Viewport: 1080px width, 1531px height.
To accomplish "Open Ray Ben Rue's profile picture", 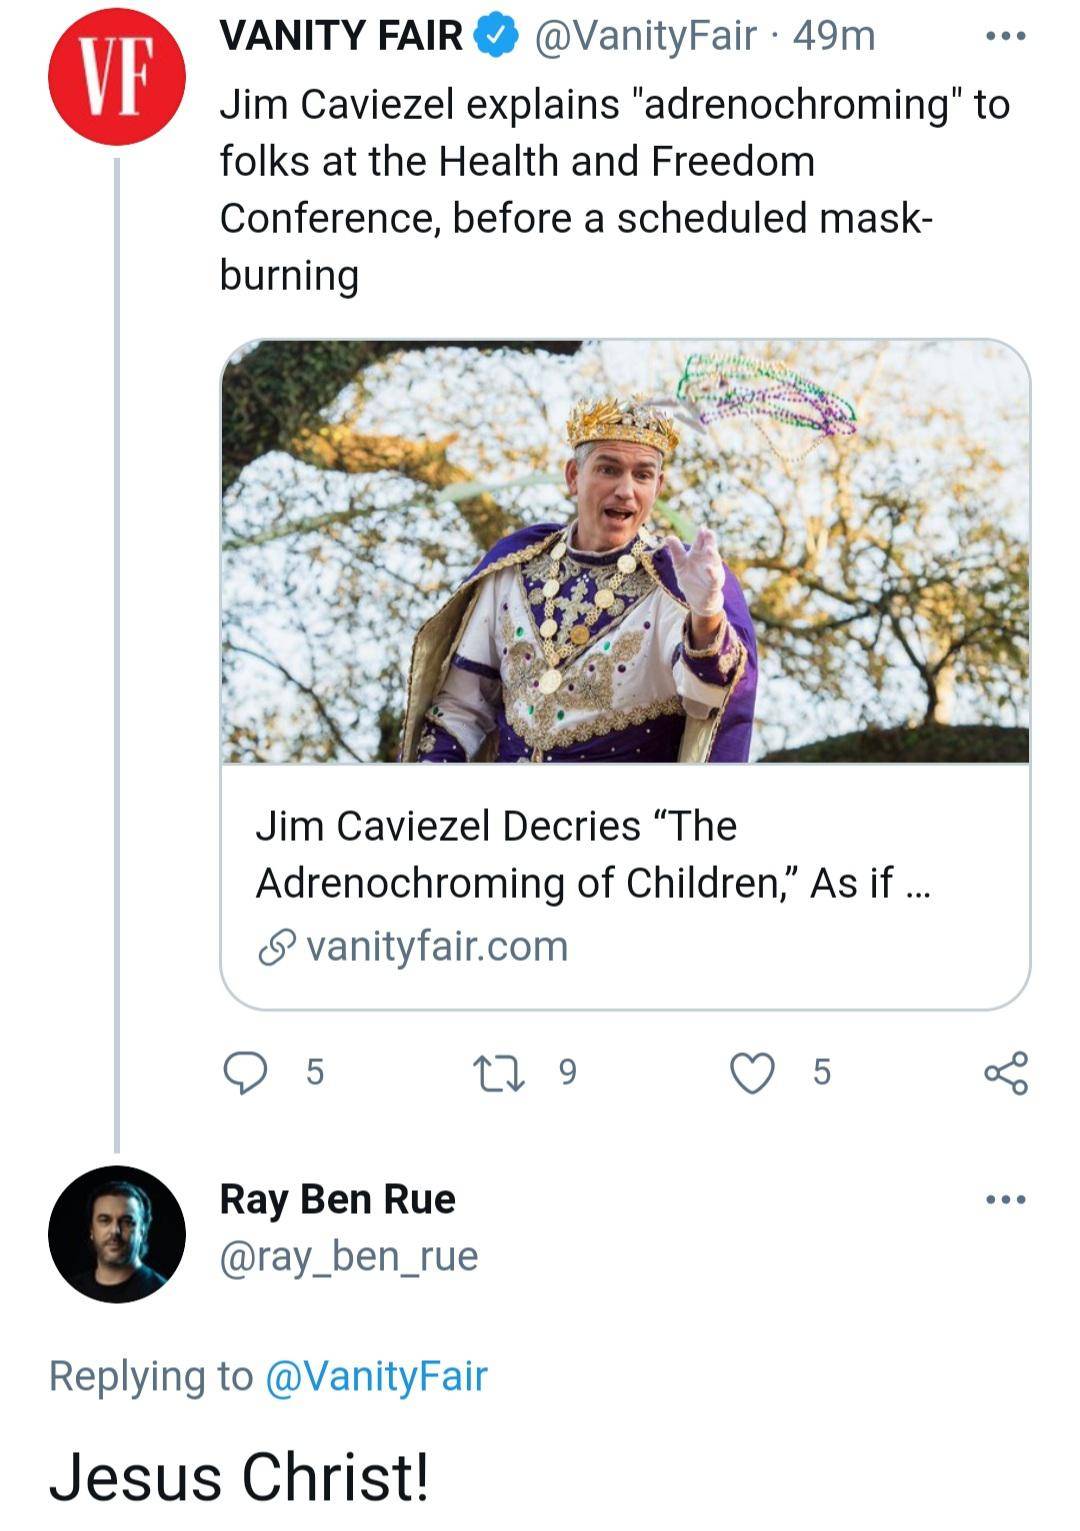I will click(x=116, y=1234).
